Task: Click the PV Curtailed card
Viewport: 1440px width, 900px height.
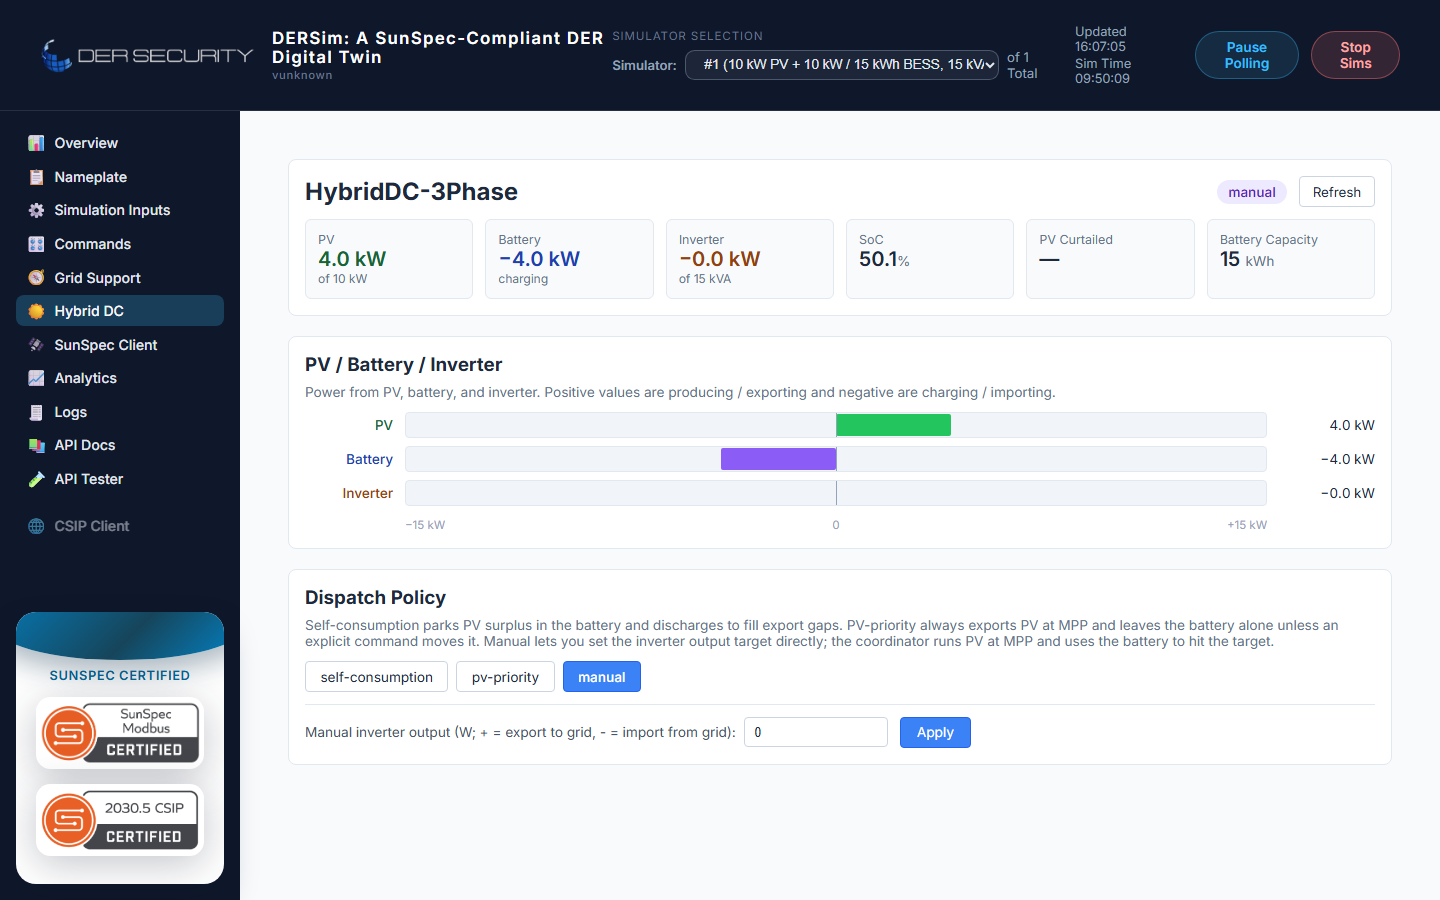Action: click(x=1110, y=259)
